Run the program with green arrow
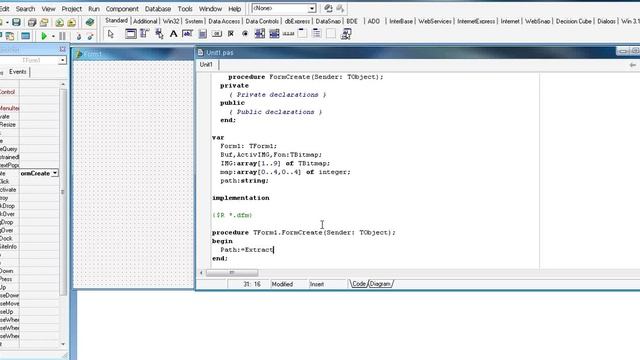Image resolution: width=640 pixels, height=360 pixels. click(44, 36)
